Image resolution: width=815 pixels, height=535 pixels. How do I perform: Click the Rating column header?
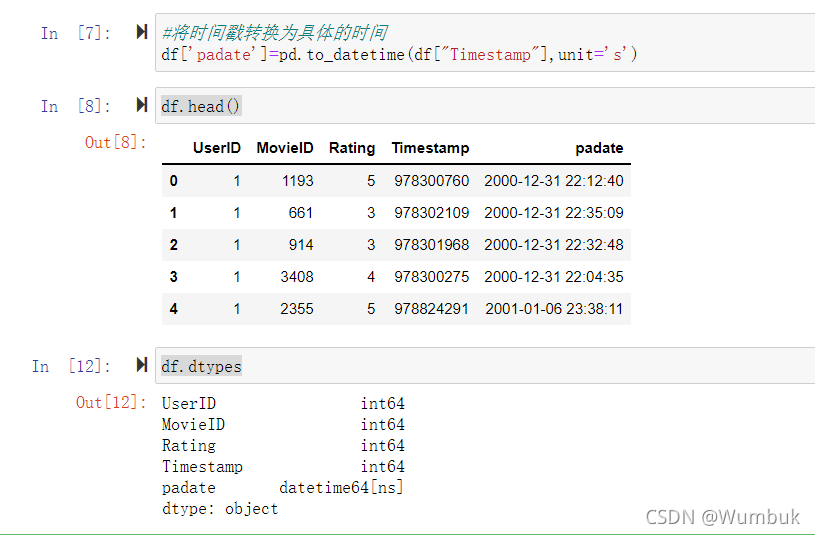(x=352, y=148)
